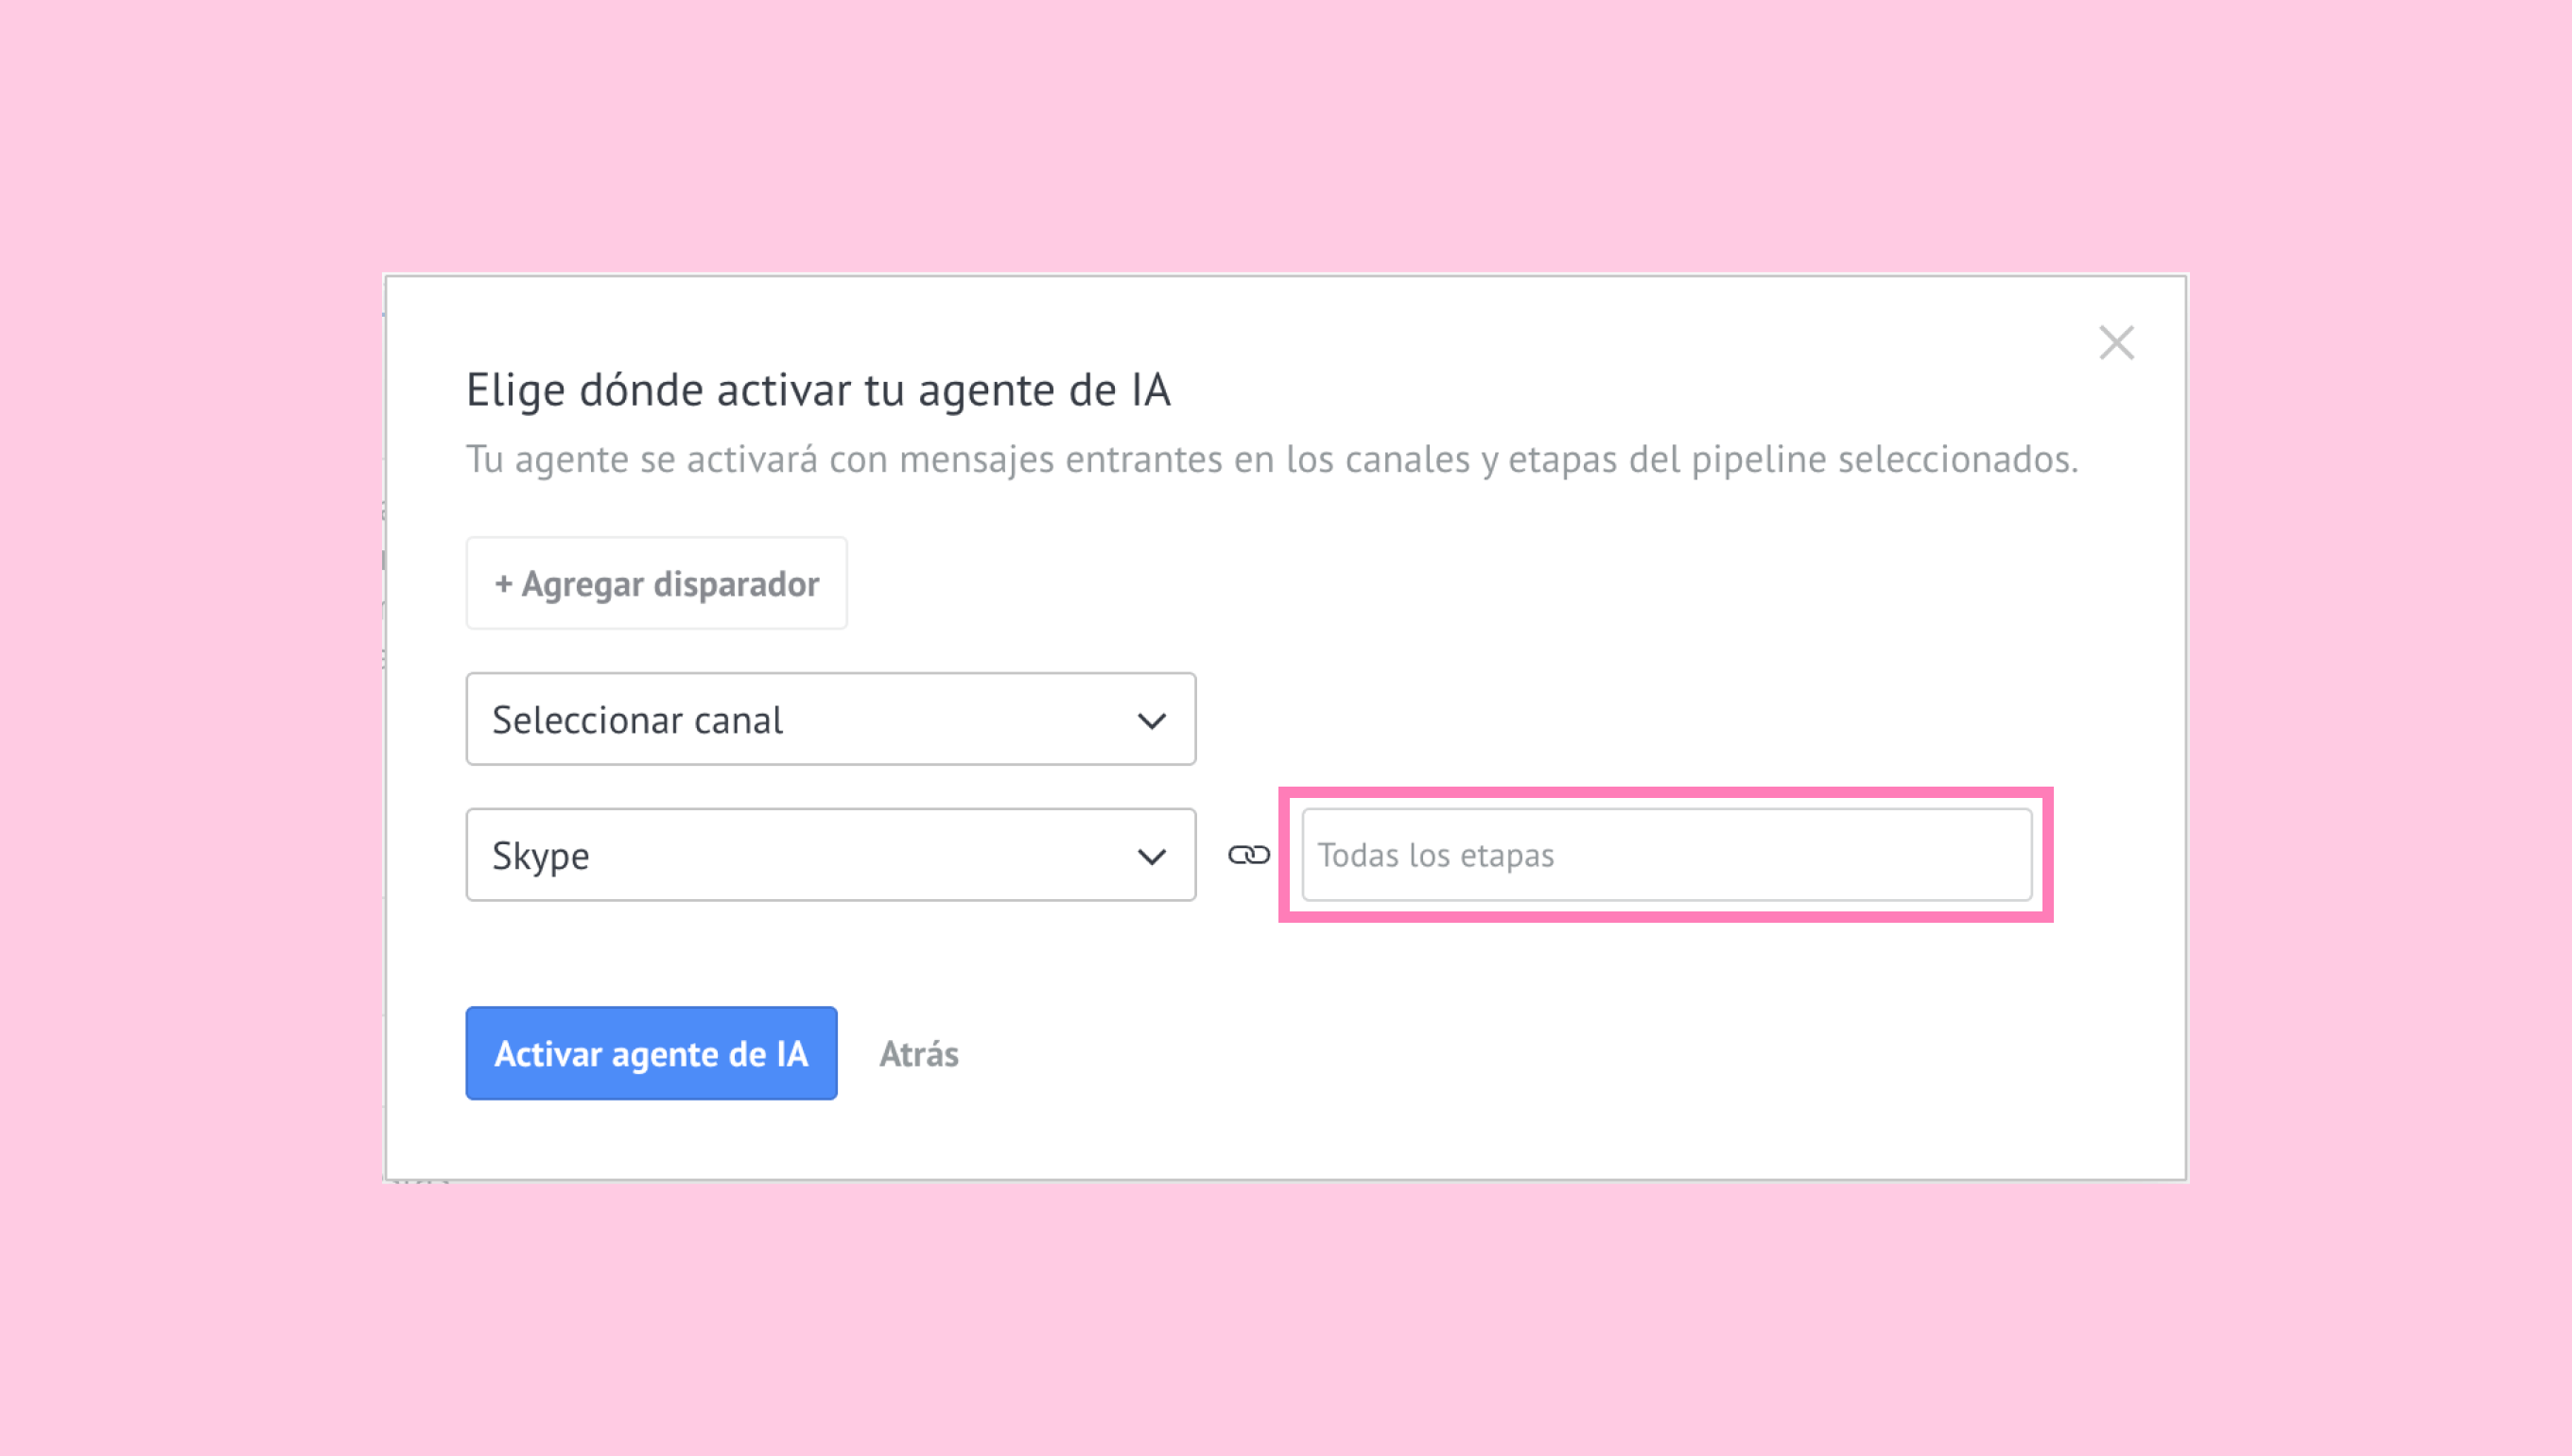This screenshot has width=2572, height=1456.
Task: Add a trigger with "Agregar disparador"
Action: (x=656, y=583)
